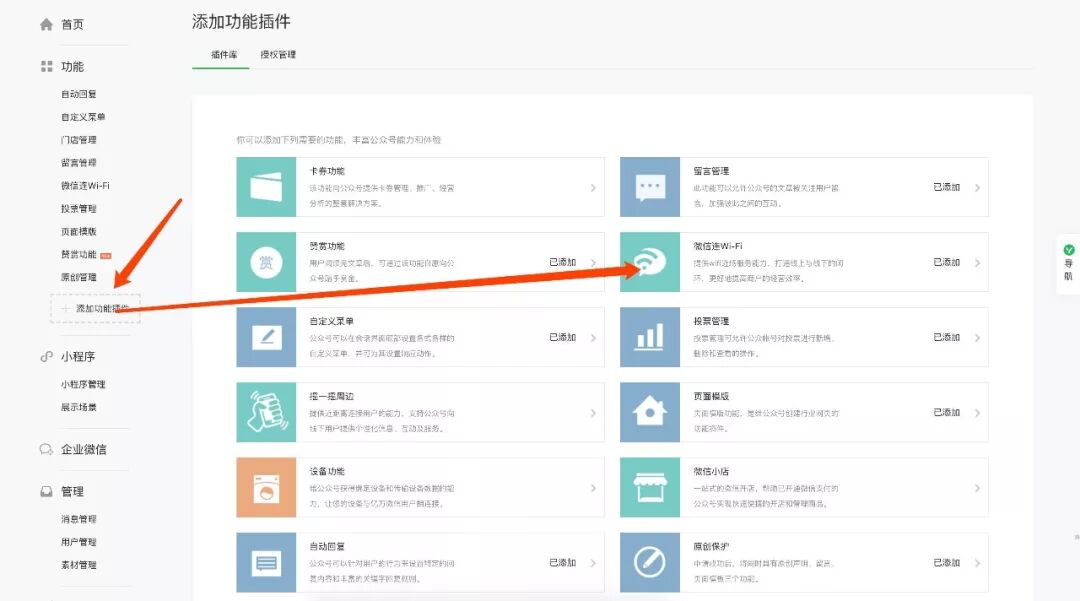1080x601 pixels.
Task: Click the 微信小店 shop icon
Action: pyautogui.click(x=650, y=487)
